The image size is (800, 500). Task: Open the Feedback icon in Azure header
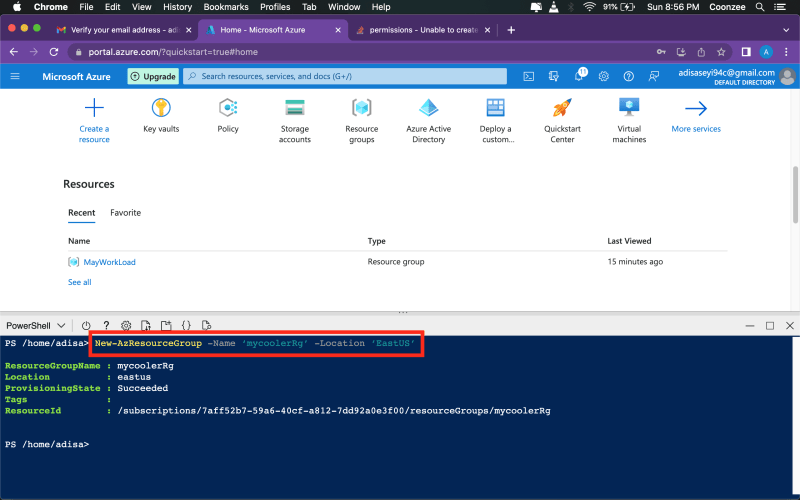point(654,77)
